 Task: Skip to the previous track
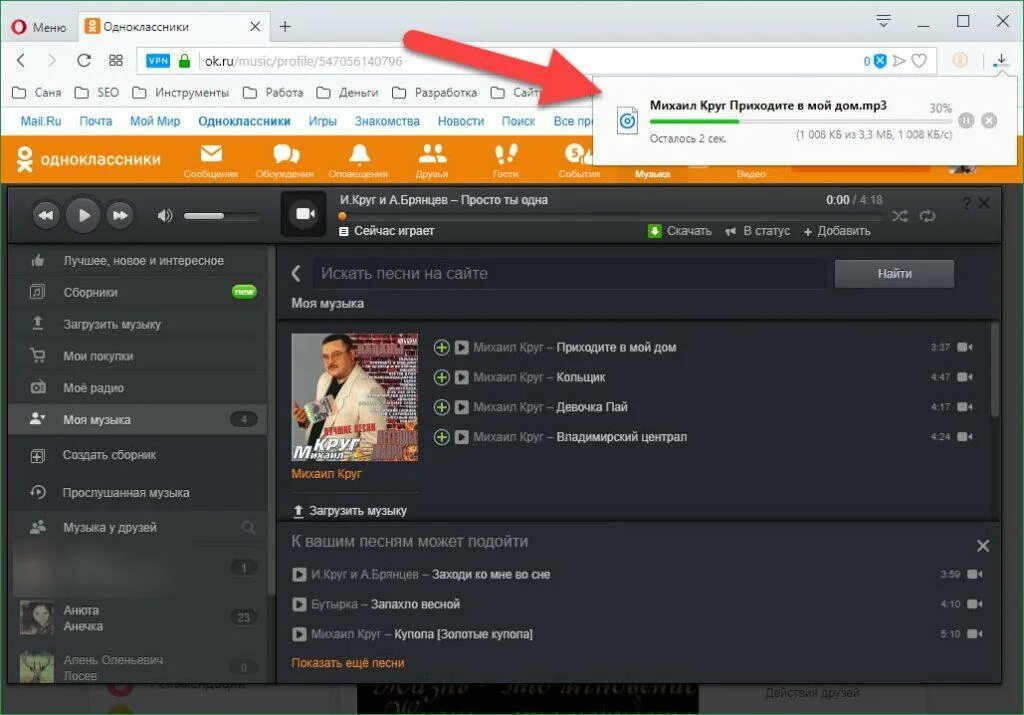[46, 215]
